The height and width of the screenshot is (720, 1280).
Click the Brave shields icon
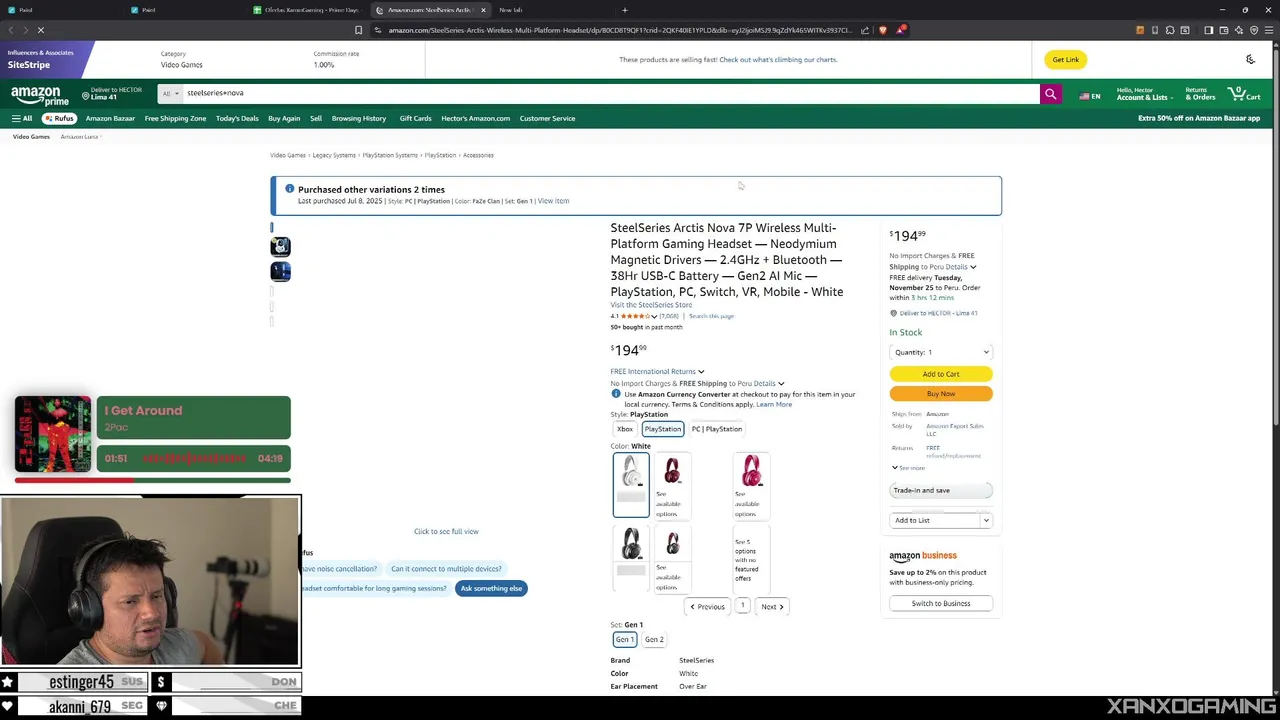882,30
